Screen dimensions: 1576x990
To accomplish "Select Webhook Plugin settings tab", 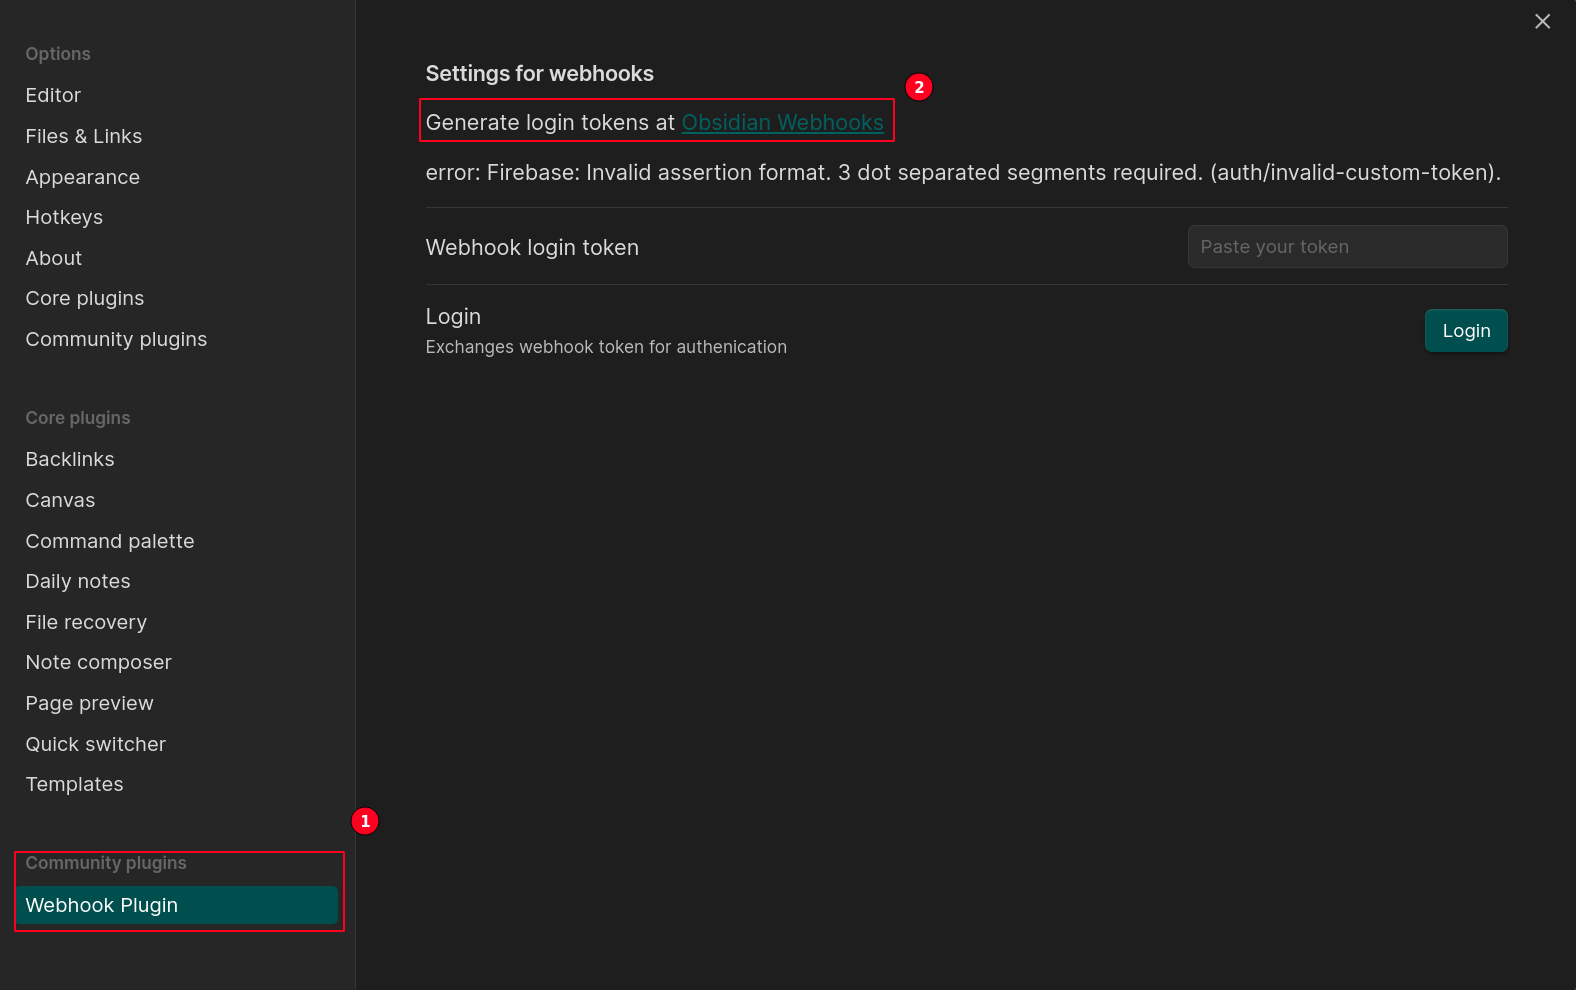I will coord(177,905).
